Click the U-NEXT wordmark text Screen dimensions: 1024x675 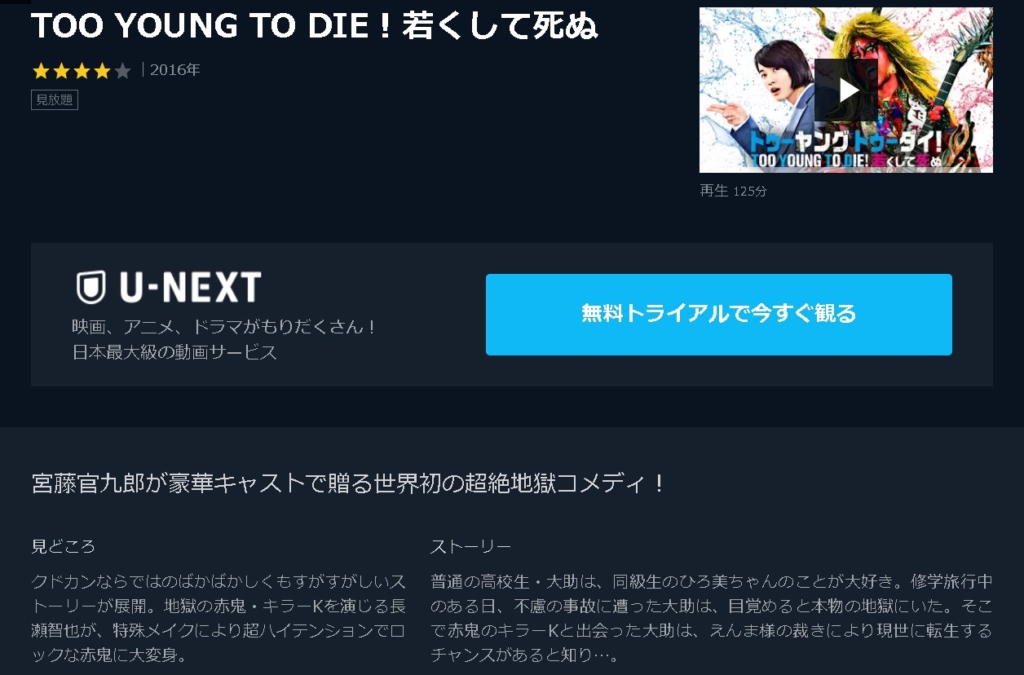coord(190,287)
